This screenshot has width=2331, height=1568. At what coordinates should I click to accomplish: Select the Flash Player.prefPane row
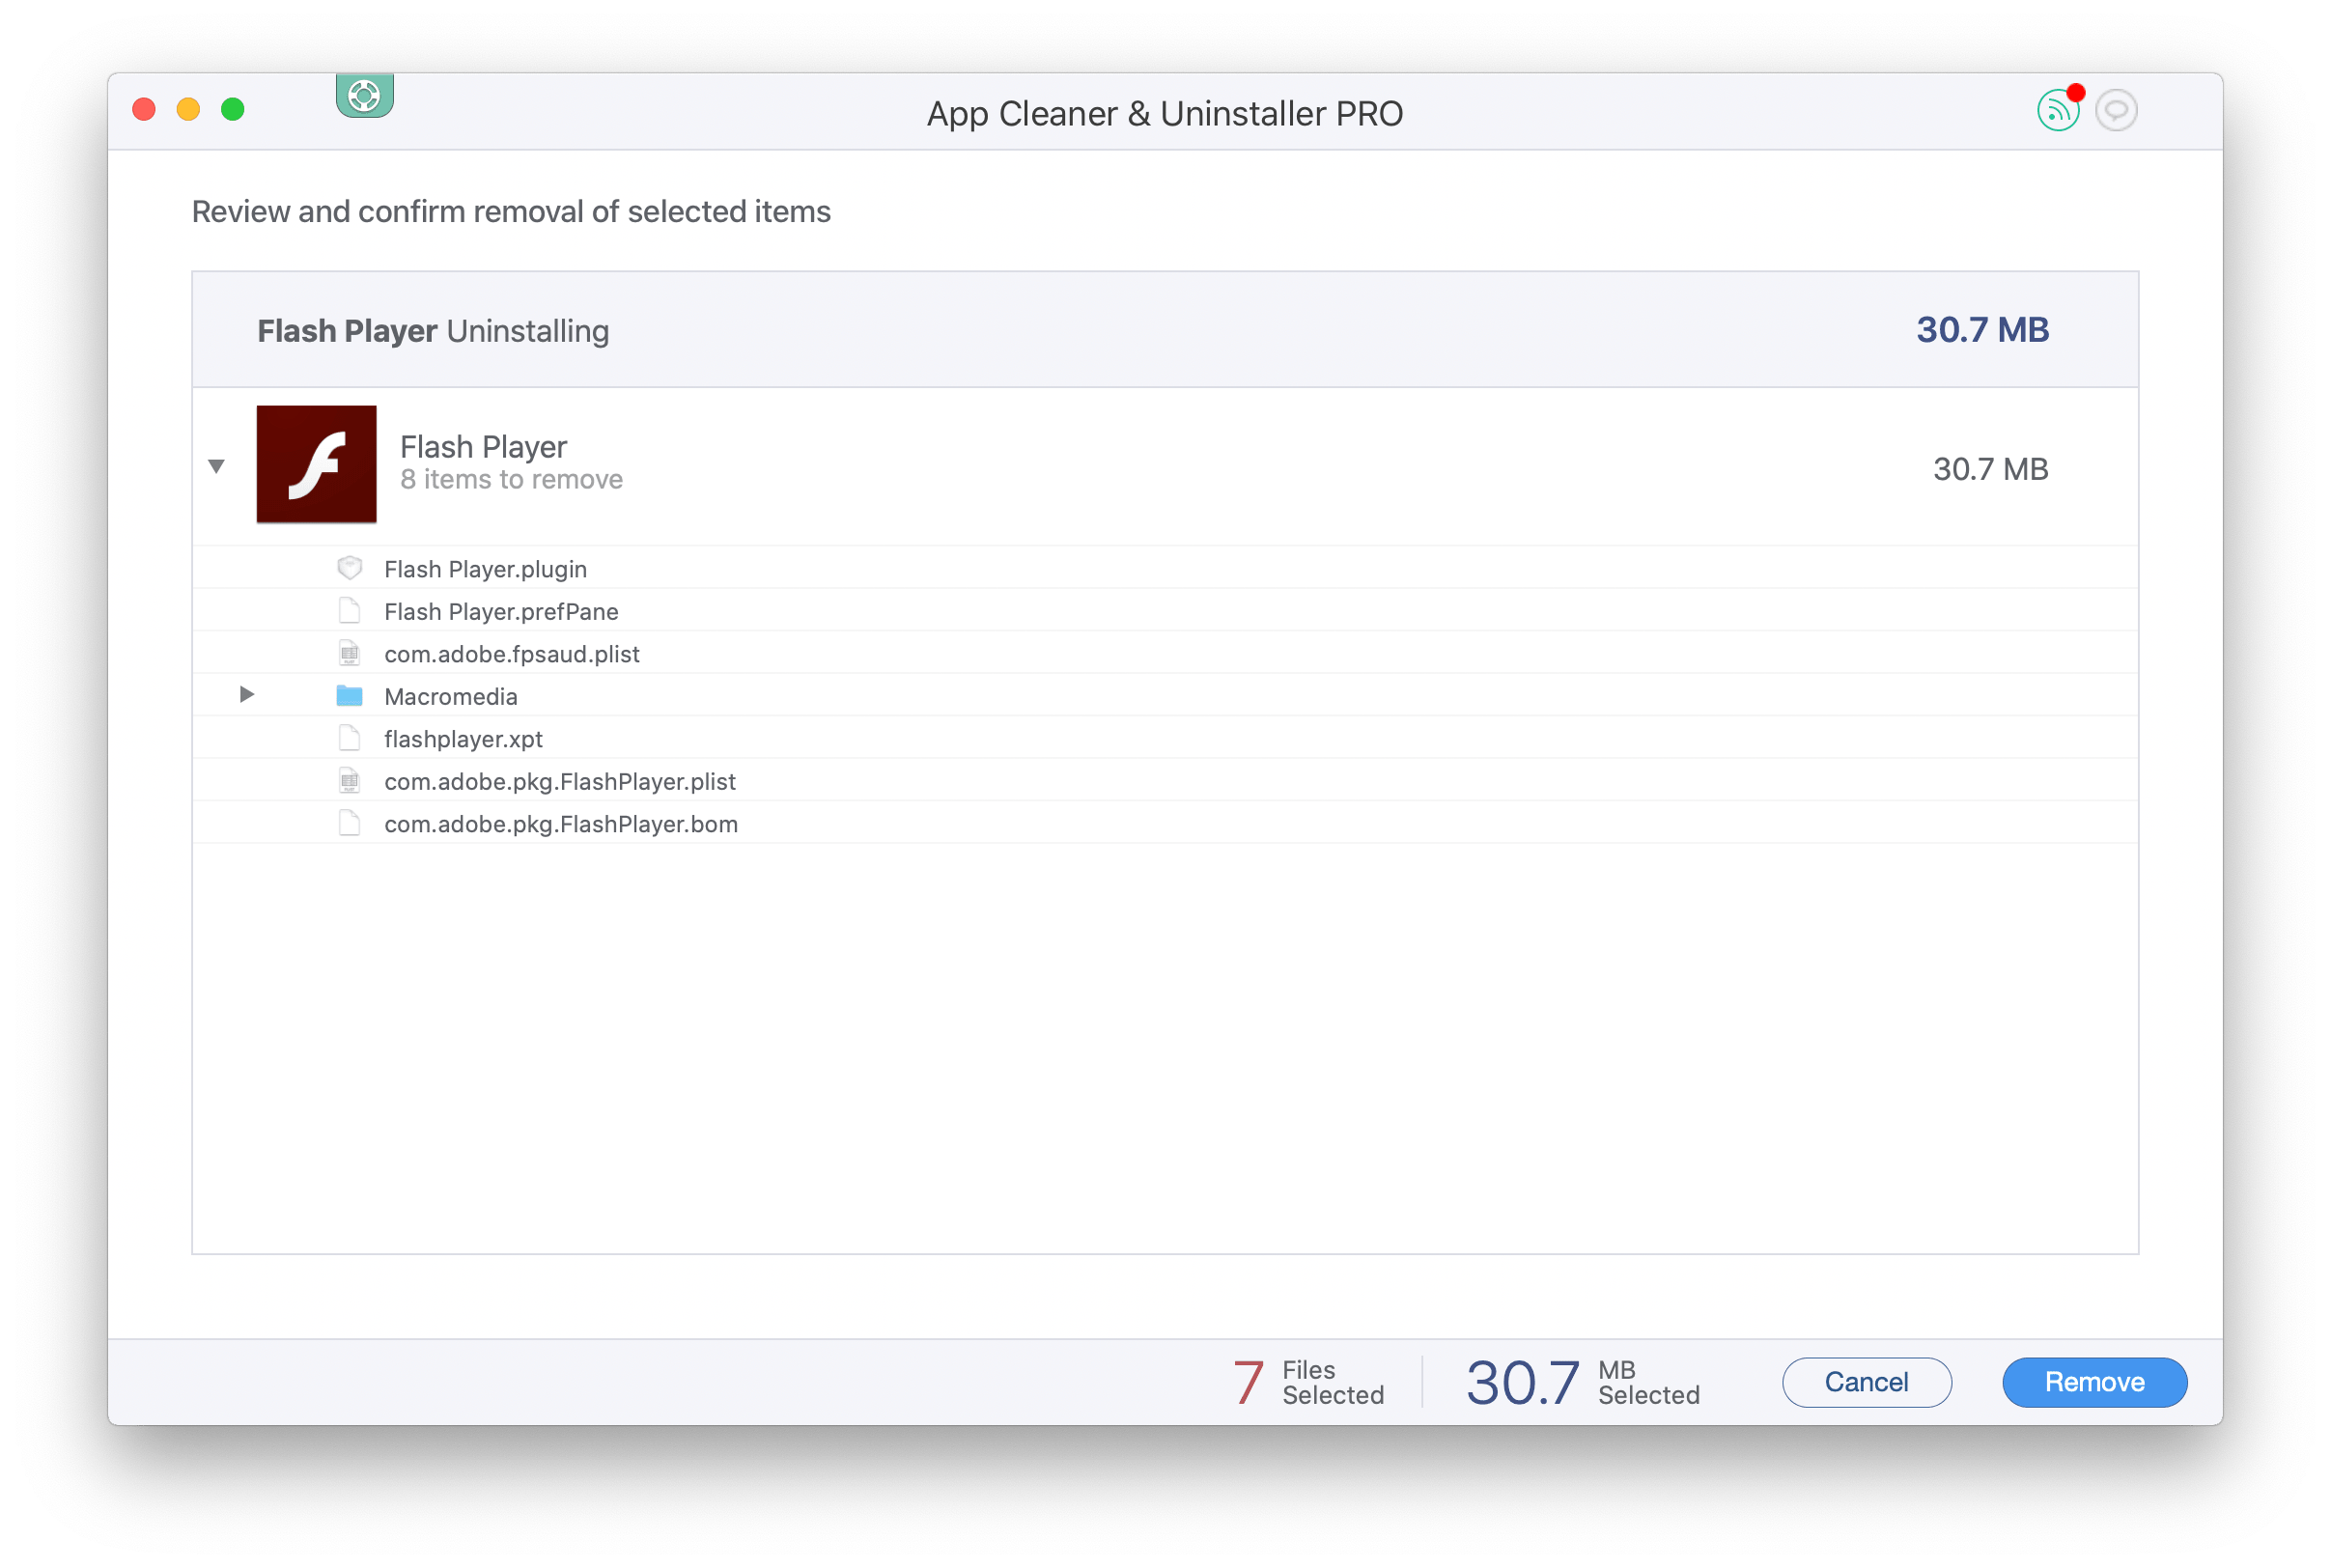pos(1165,610)
